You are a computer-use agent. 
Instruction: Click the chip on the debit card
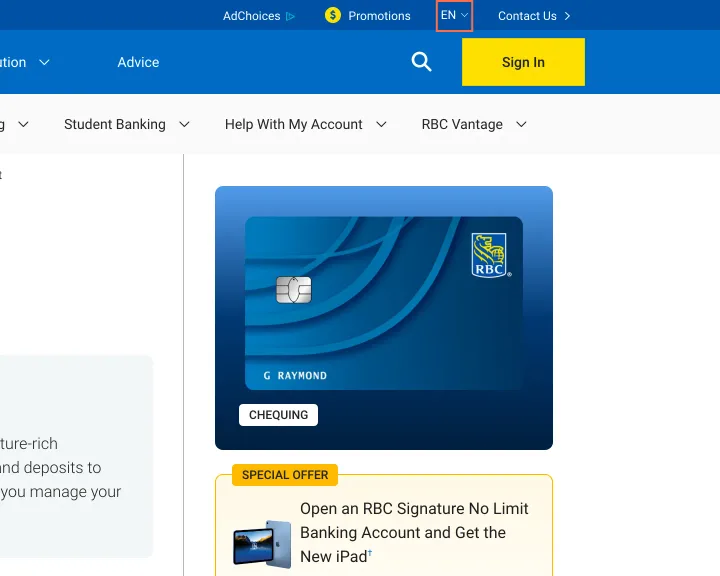294,289
